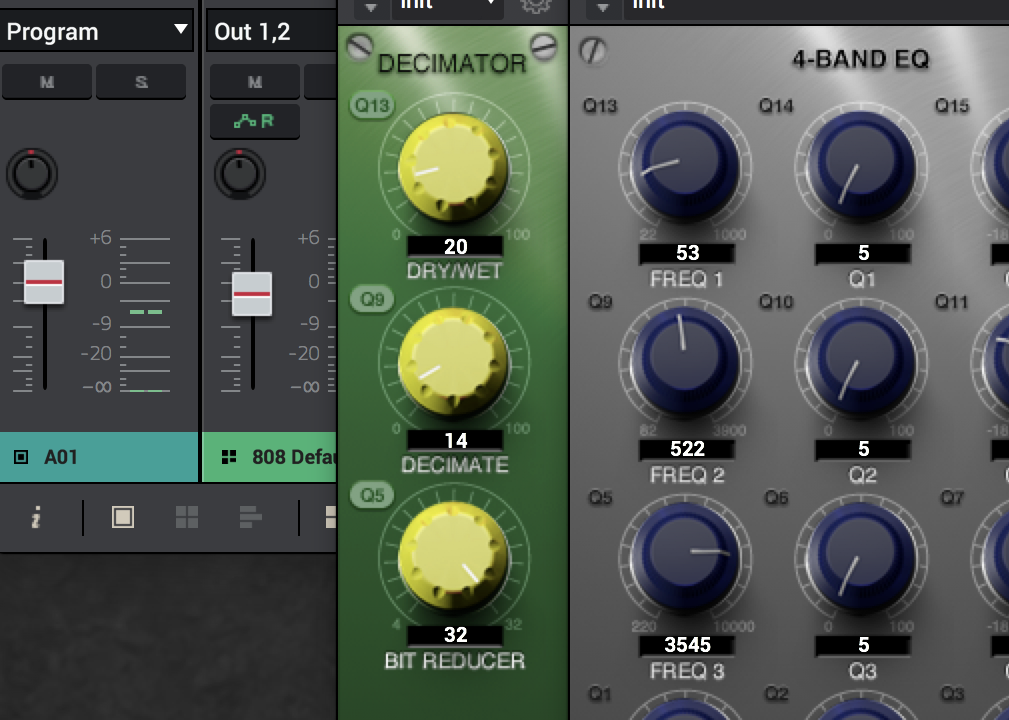The height and width of the screenshot is (720, 1009).
Task: Click the FREQ 3 value field showing 3545
Action: tap(687, 645)
